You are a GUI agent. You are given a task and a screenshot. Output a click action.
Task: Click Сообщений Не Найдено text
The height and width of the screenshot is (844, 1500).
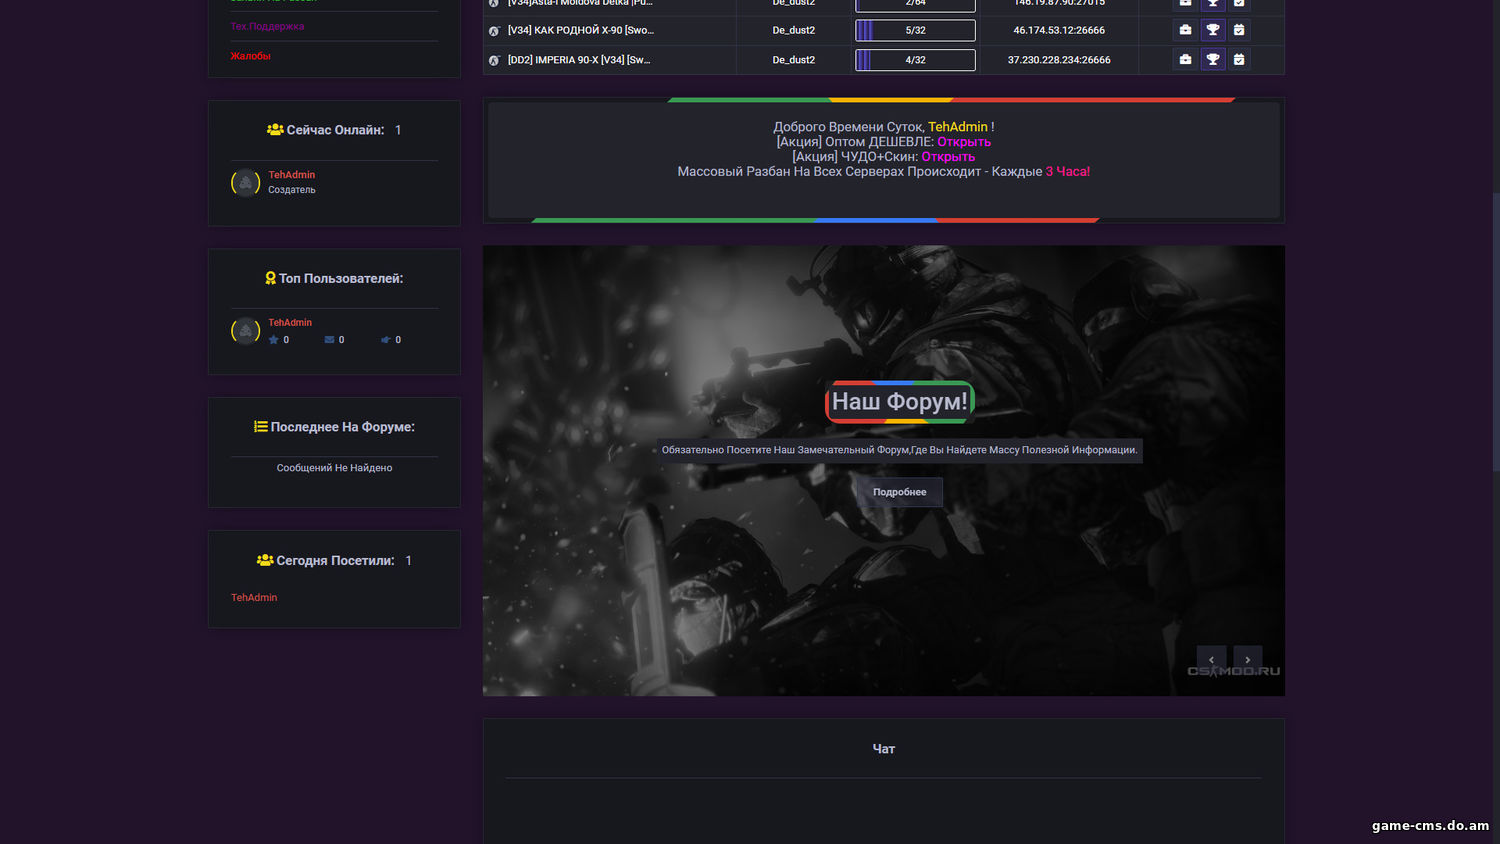click(334, 468)
